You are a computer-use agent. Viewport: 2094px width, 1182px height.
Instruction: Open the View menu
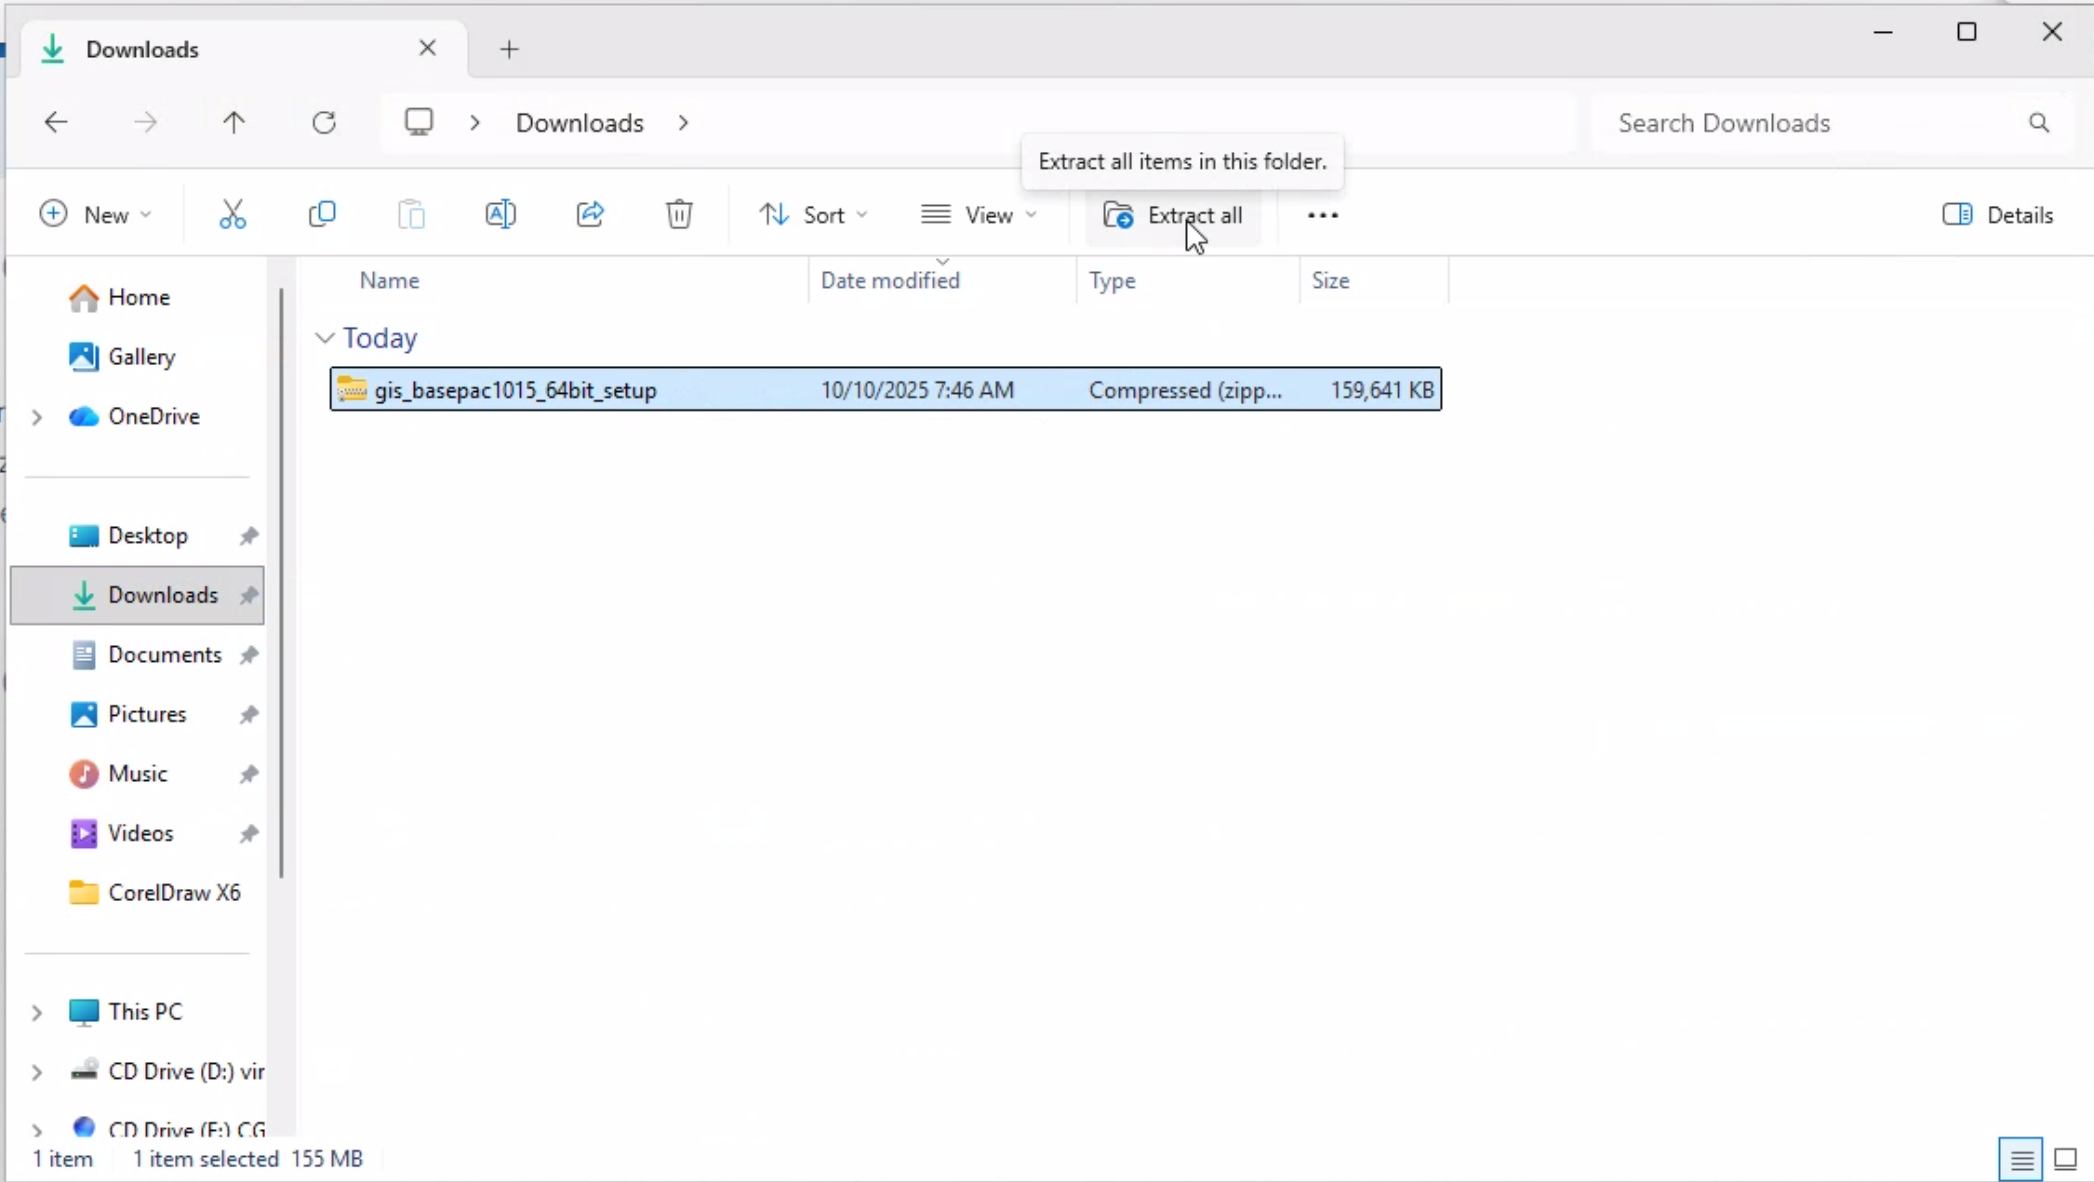point(979,214)
